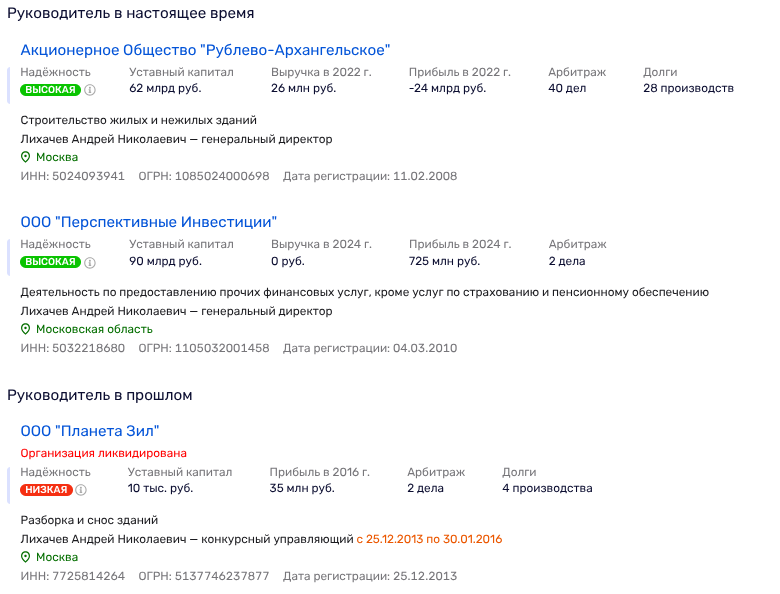Click the Московская область region text
Screen dimensions: 780x594
point(94,329)
